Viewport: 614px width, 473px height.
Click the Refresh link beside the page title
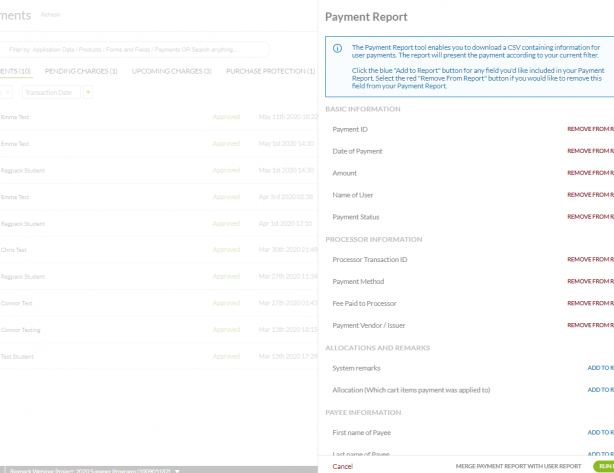50,15
